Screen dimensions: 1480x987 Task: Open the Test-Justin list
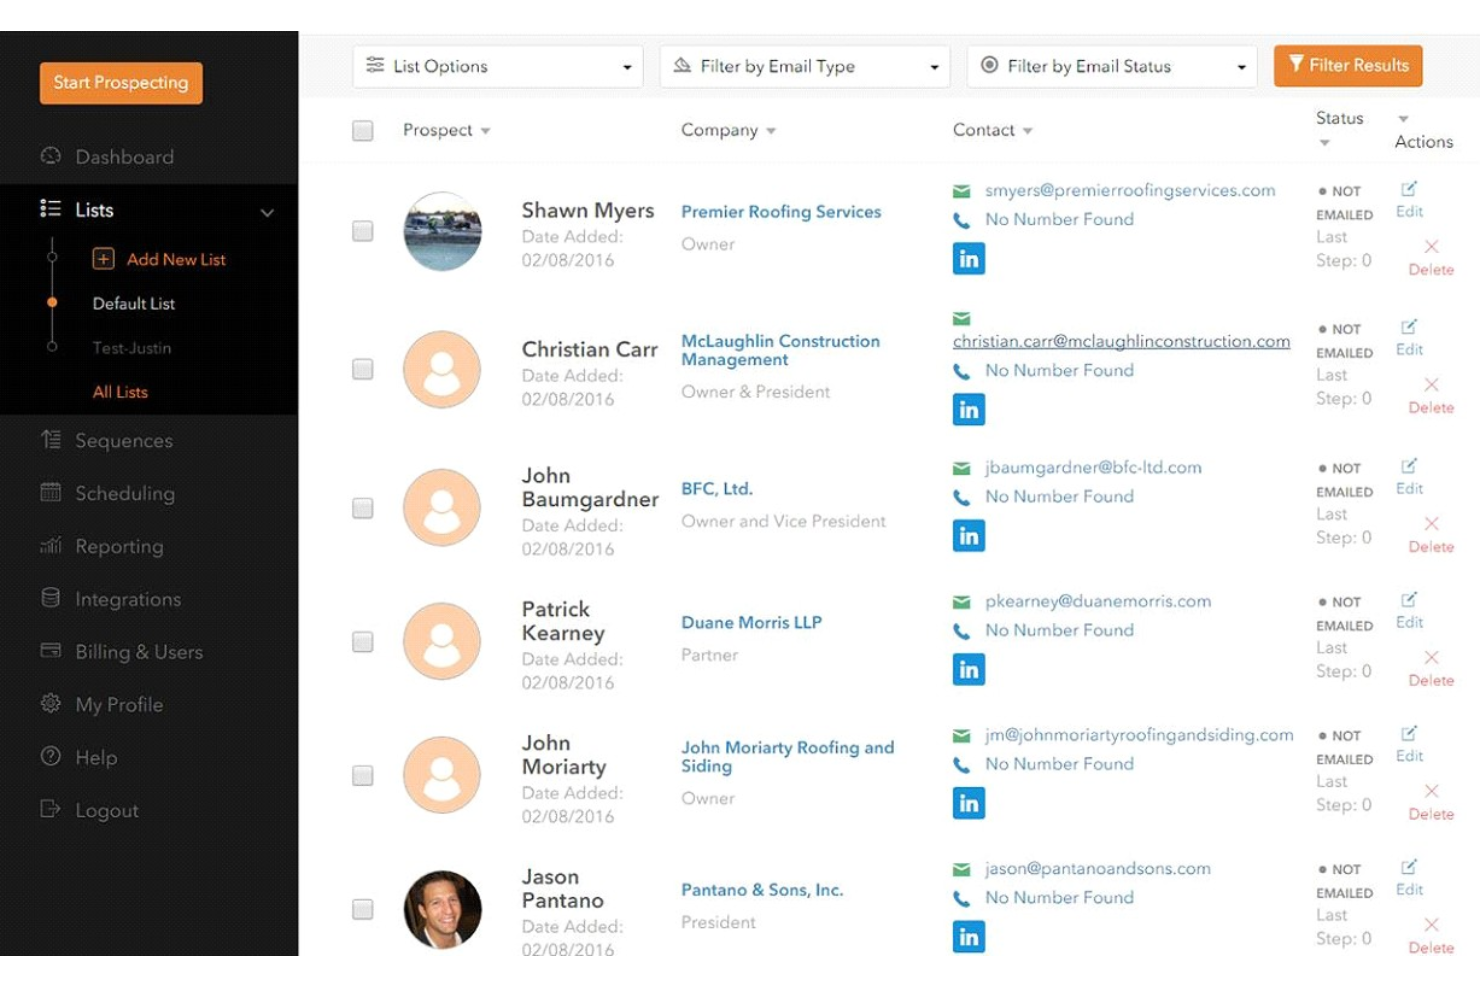click(x=132, y=348)
